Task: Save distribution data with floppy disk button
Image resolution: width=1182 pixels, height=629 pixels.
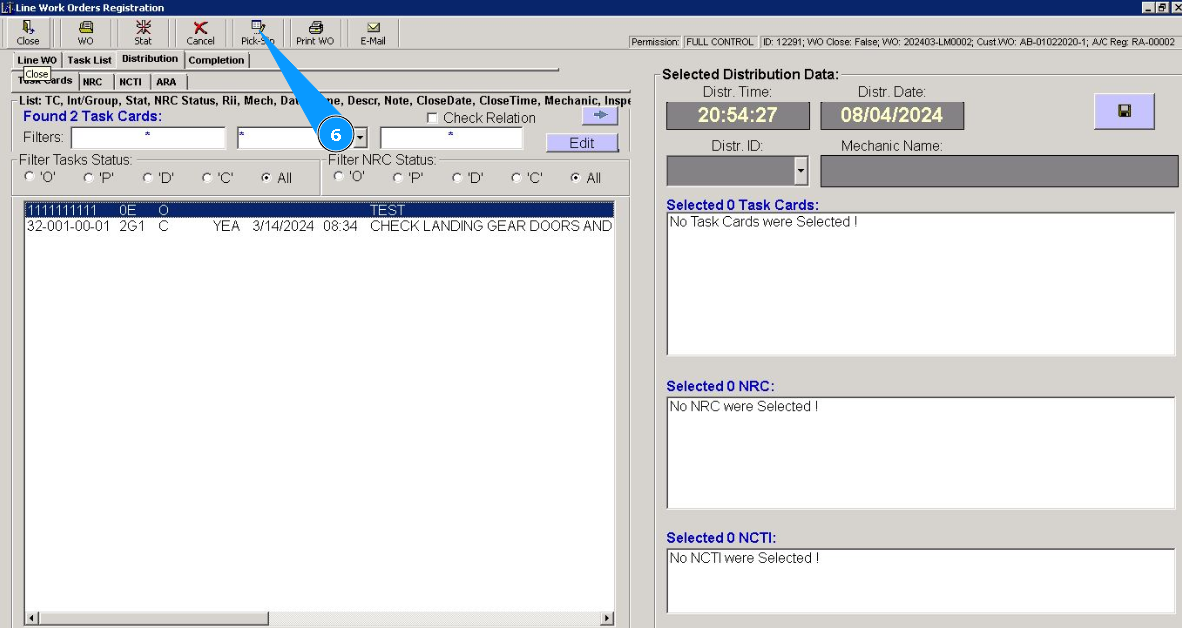Action: 1124,112
